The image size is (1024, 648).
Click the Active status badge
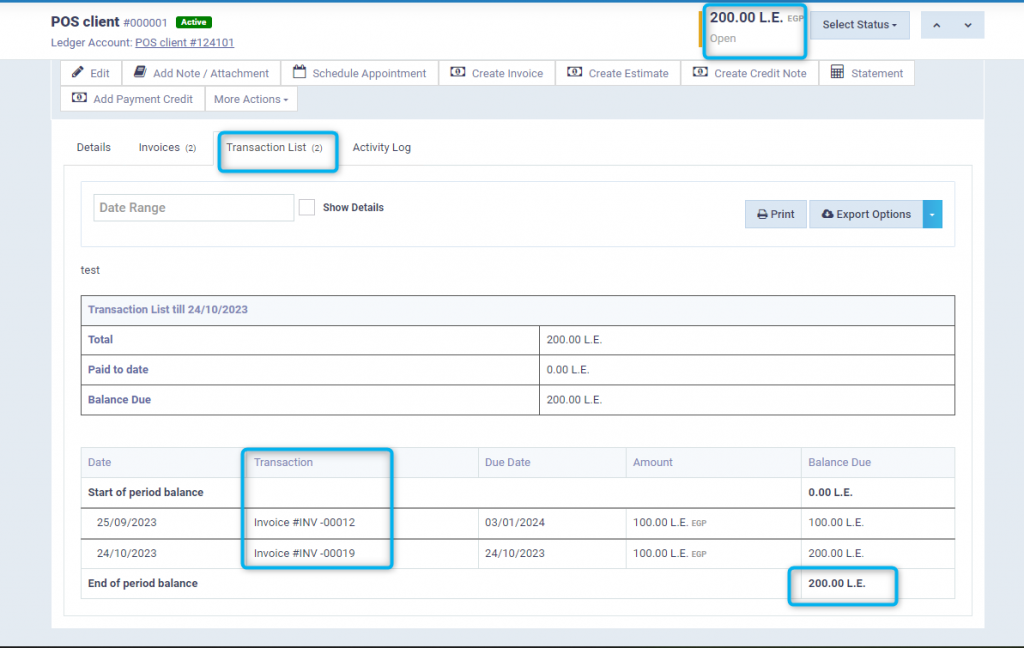[193, 21]
